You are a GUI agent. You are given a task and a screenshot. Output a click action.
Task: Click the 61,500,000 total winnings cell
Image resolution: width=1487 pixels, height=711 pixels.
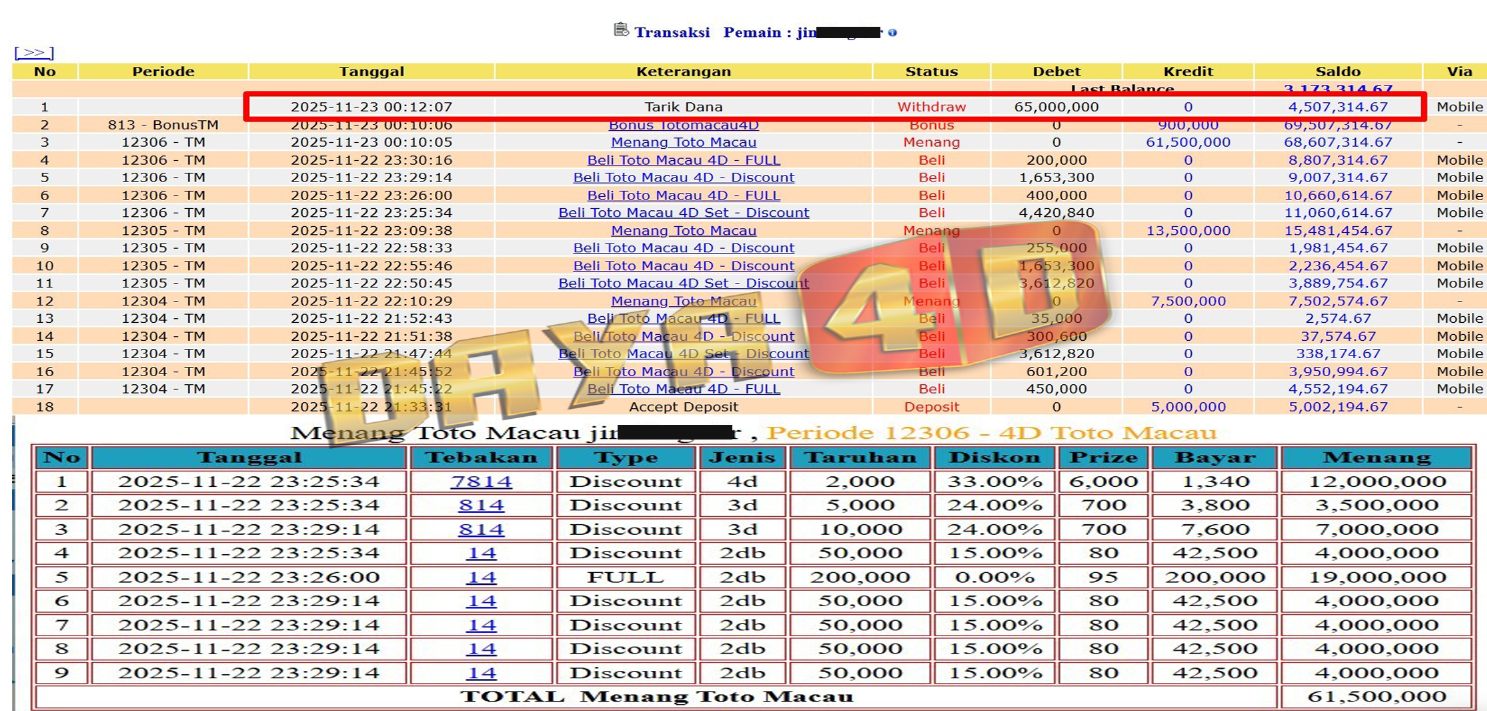pyautogui.click(x=1376, y=697)
